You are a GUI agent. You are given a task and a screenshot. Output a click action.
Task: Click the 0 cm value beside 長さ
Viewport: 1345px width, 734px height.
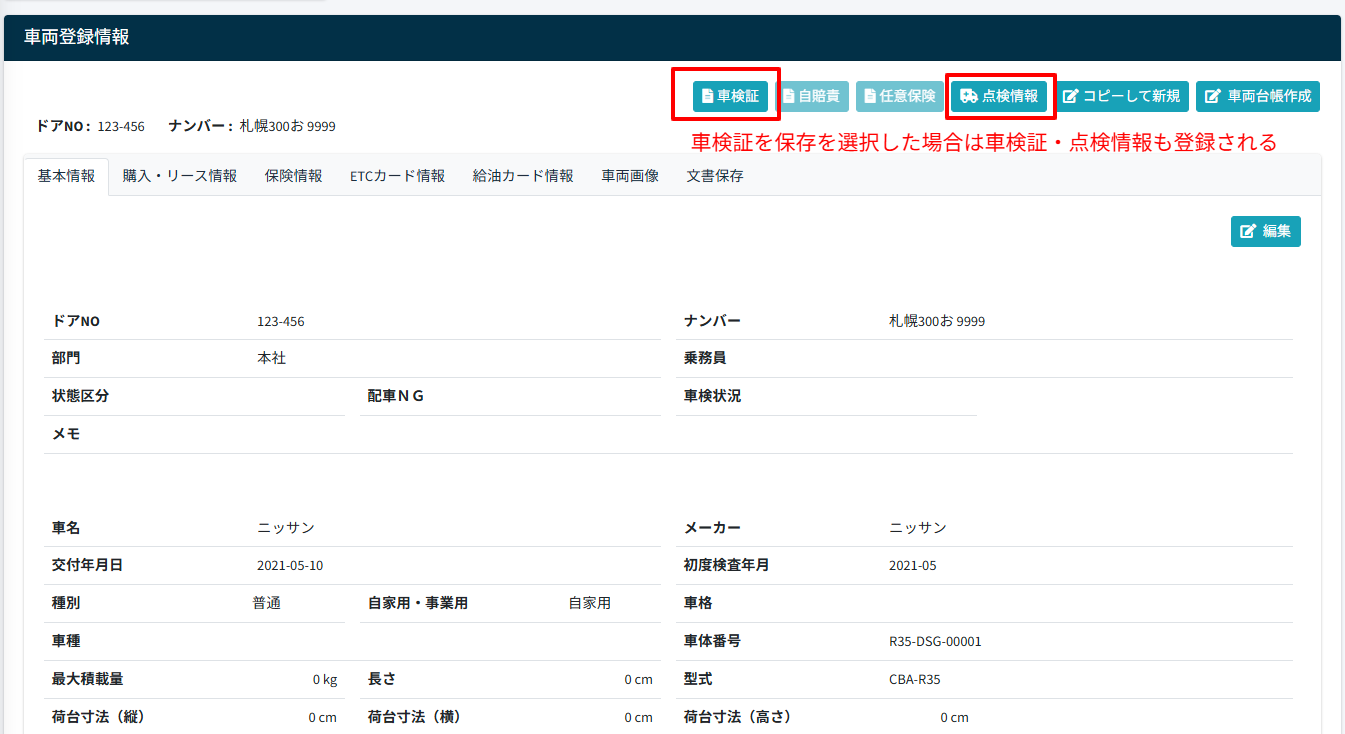[639, 680]
